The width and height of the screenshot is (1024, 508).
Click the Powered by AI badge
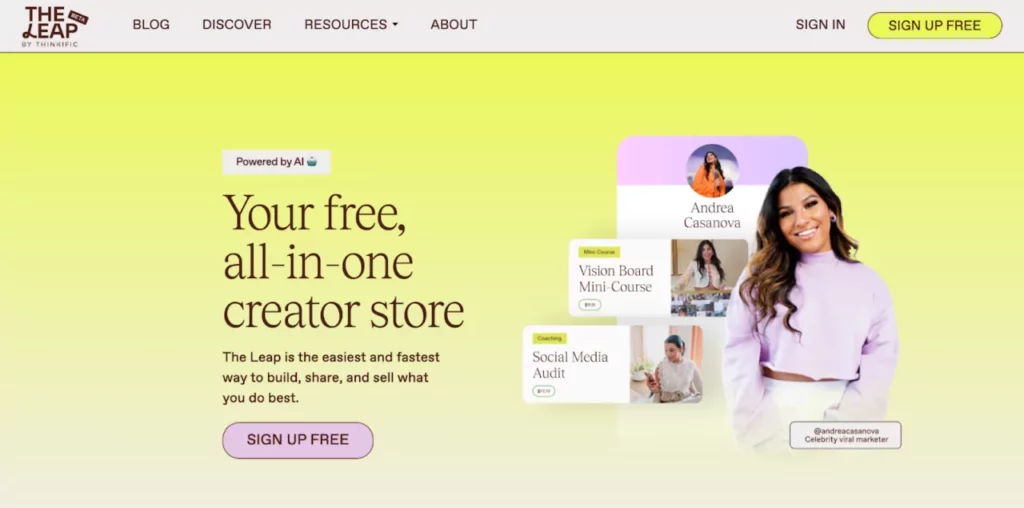[276, 162]
